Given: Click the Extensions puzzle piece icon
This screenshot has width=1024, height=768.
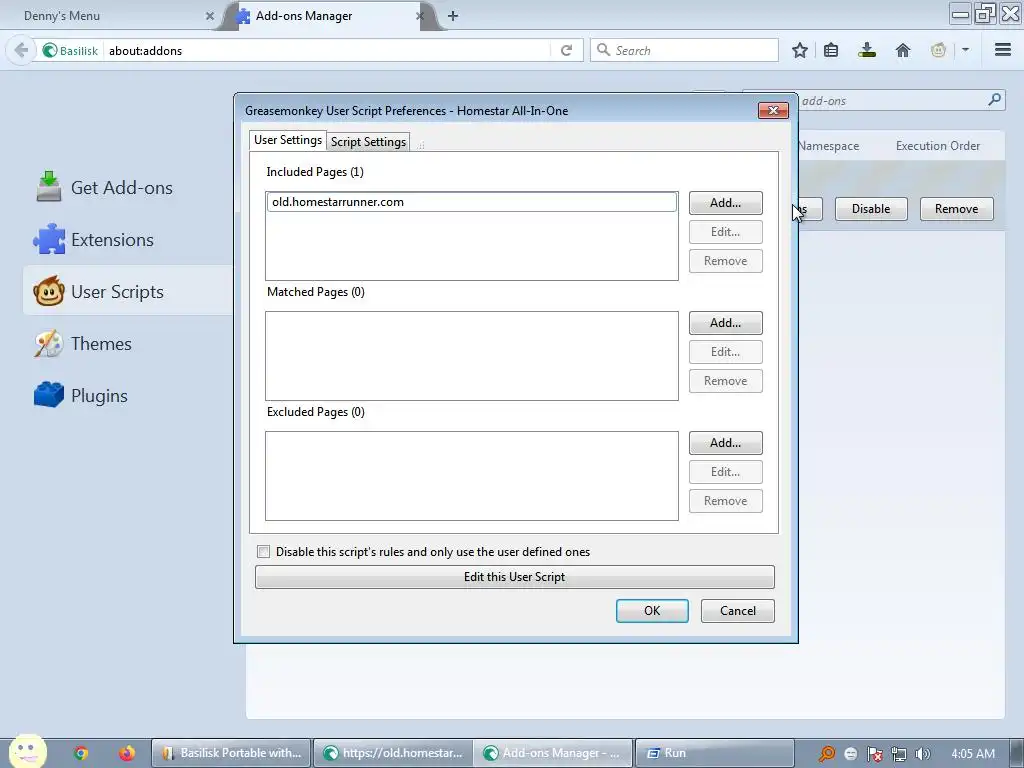Looking at the screenshot, I should (x=49, y=239).
